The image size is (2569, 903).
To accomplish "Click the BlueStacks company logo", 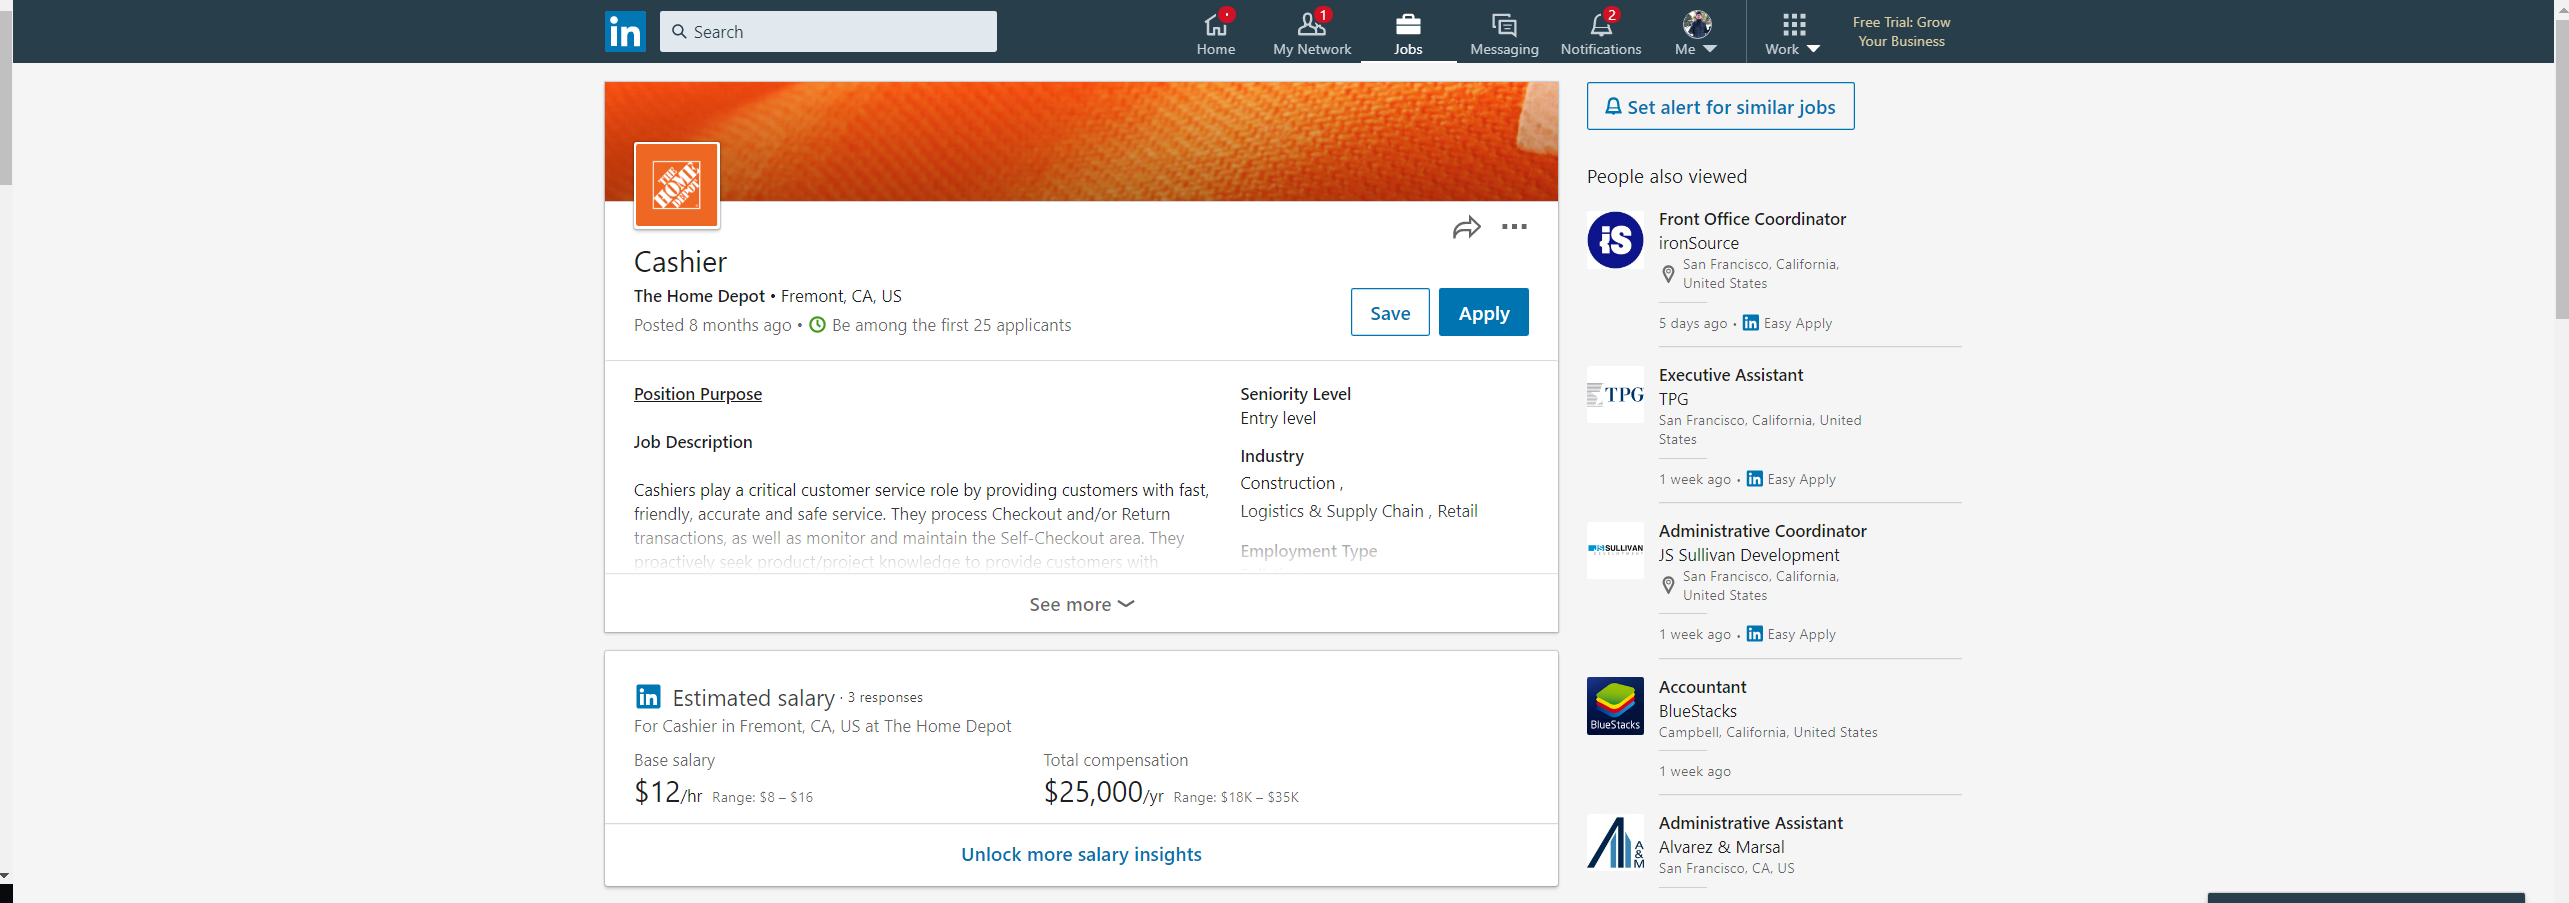I will tap(1615, 706).
